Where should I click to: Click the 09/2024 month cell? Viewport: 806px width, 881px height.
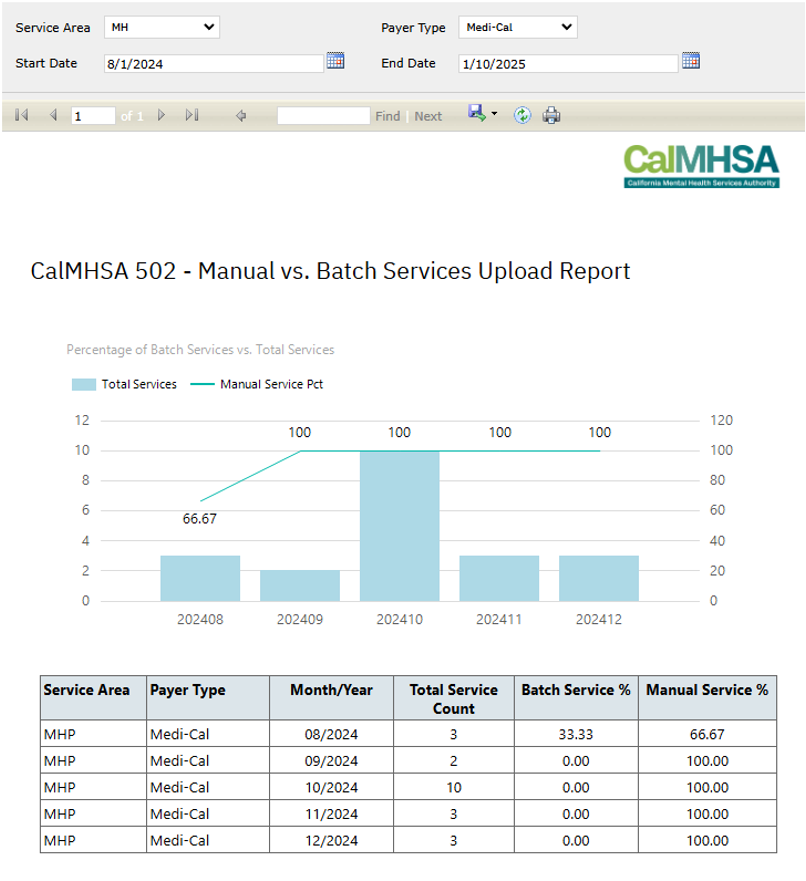point(331,761)
